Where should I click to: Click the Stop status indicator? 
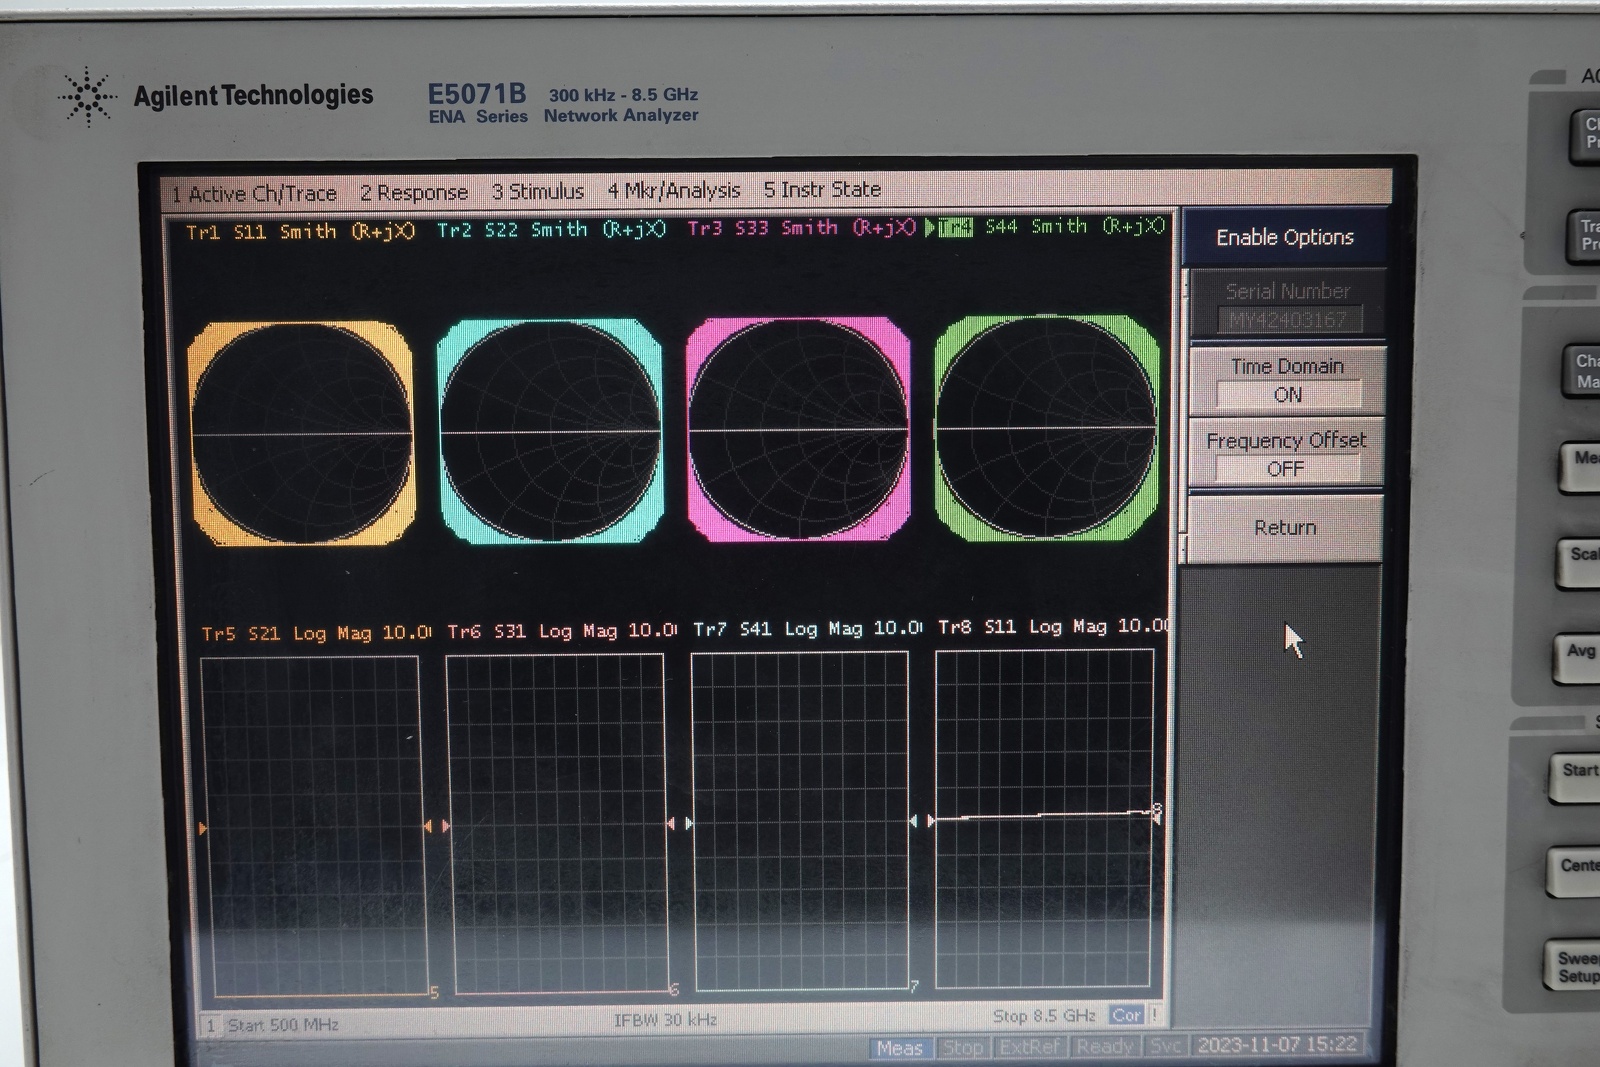pos(963,1048)
